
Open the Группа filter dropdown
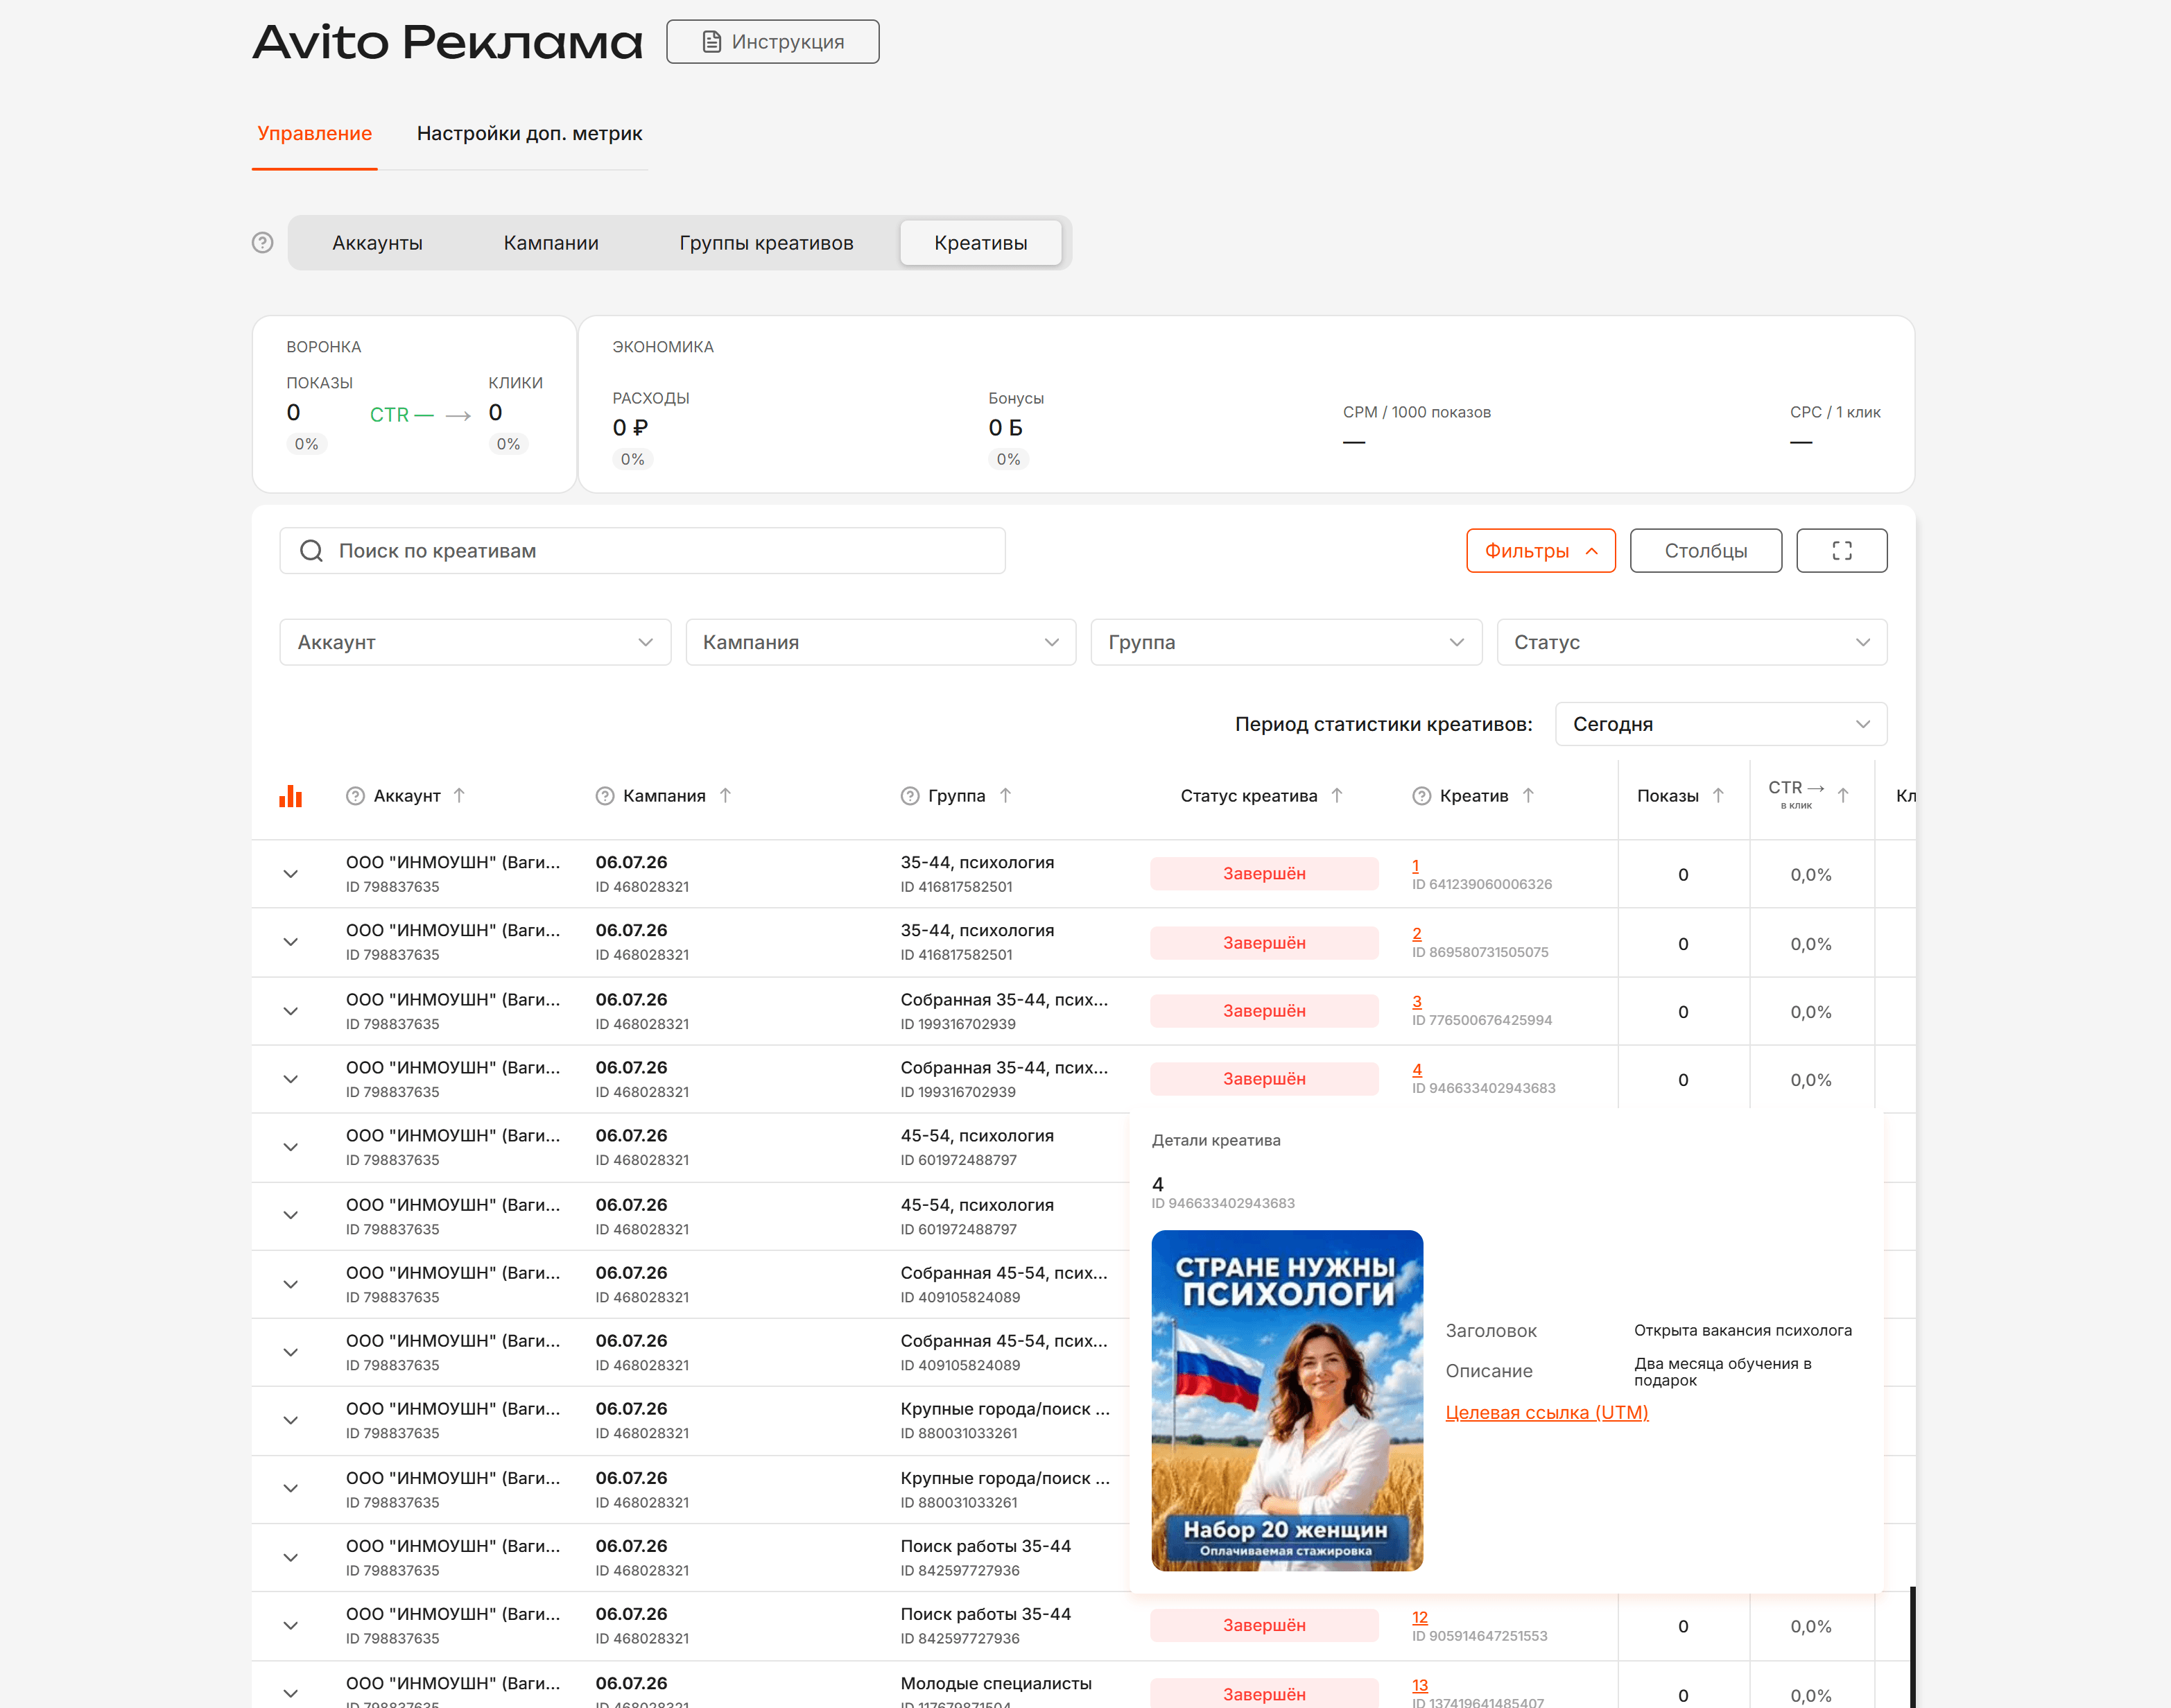tap(1286, 642)
